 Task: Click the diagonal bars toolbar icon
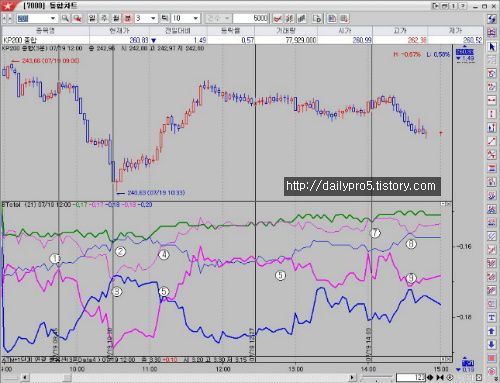pos(302,18)
